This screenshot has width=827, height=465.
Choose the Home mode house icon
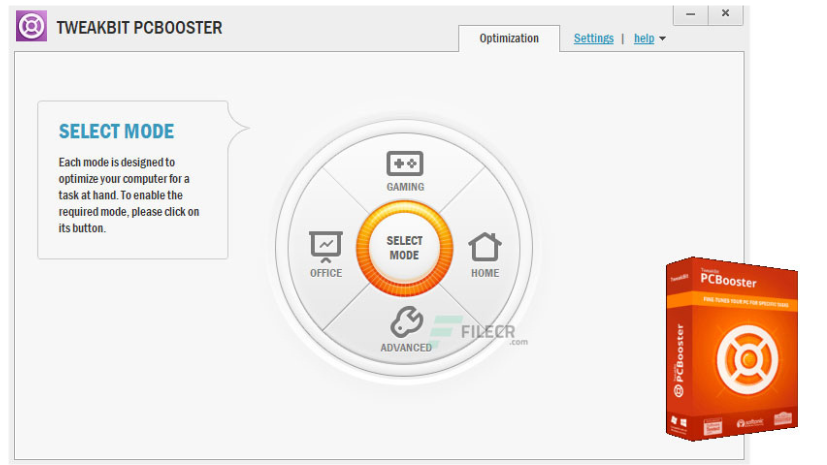tap(485, 246)
